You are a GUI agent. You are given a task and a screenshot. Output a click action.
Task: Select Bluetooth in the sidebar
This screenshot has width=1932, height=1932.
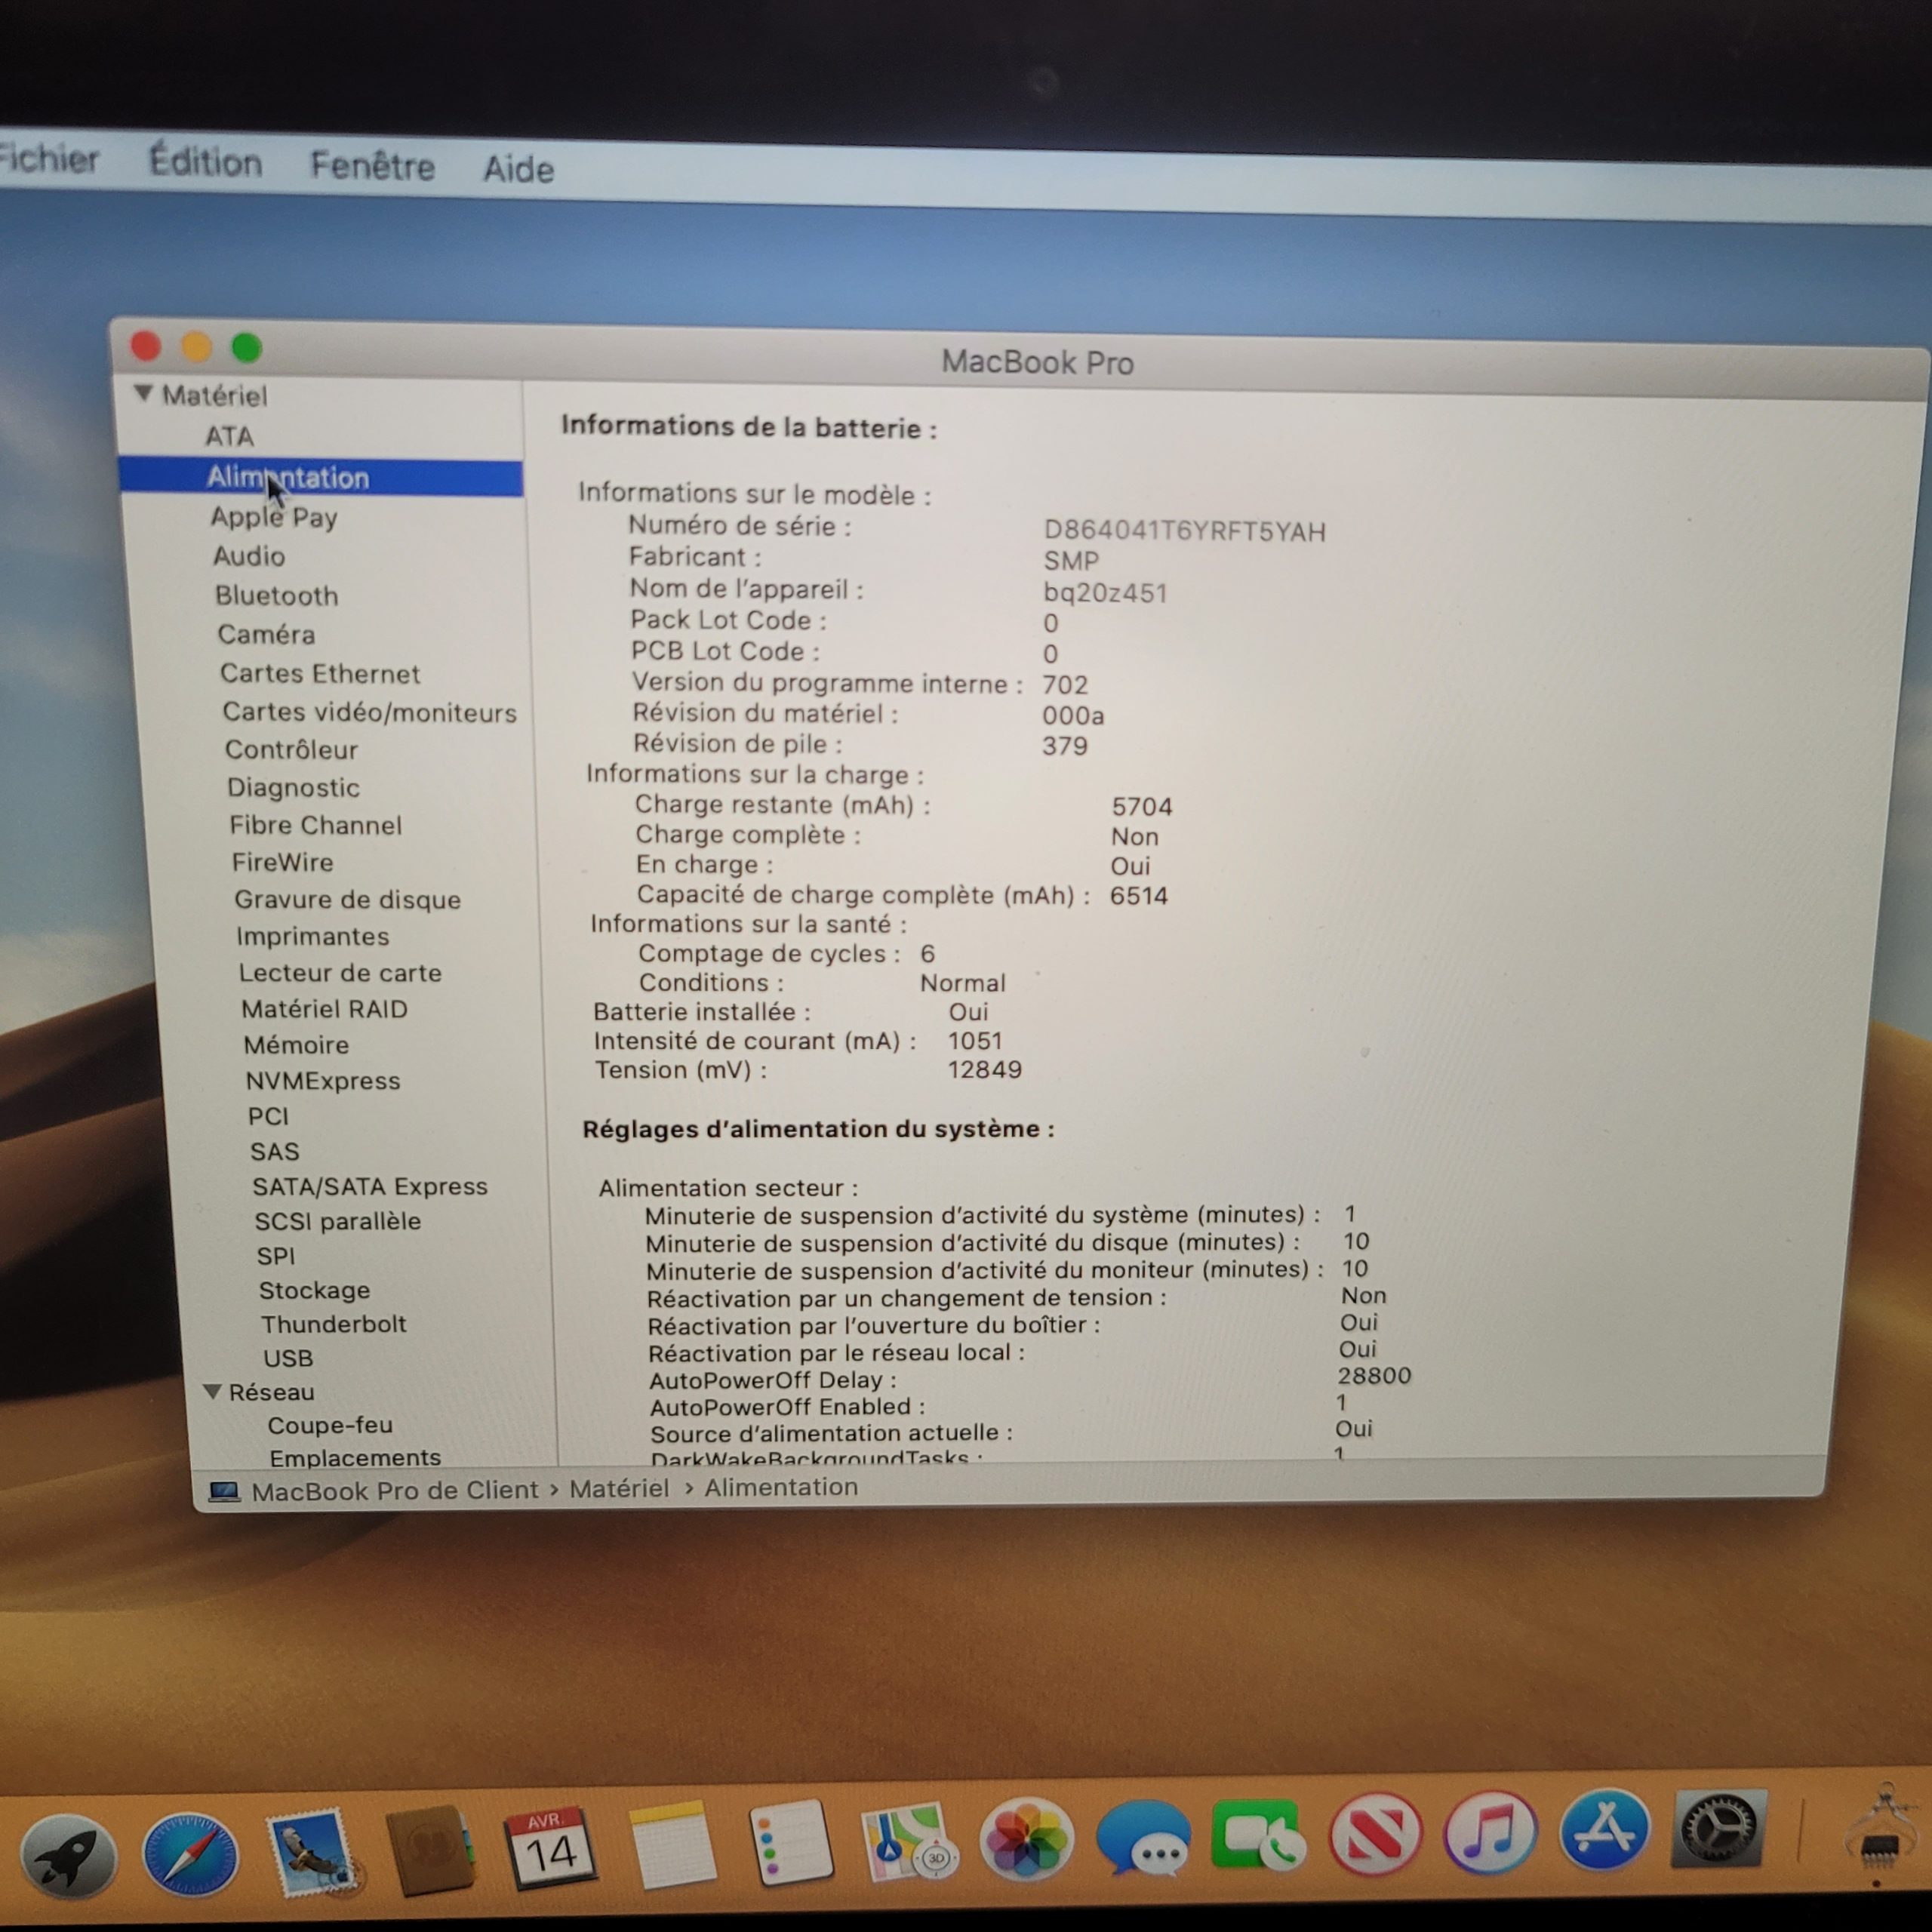point(277,596)
